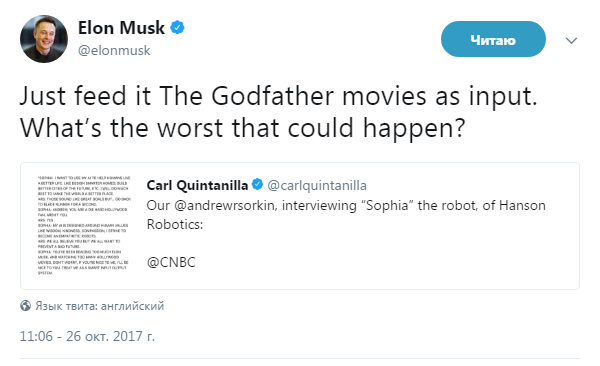Open the @carlquintanilla handle

[317, 185]
